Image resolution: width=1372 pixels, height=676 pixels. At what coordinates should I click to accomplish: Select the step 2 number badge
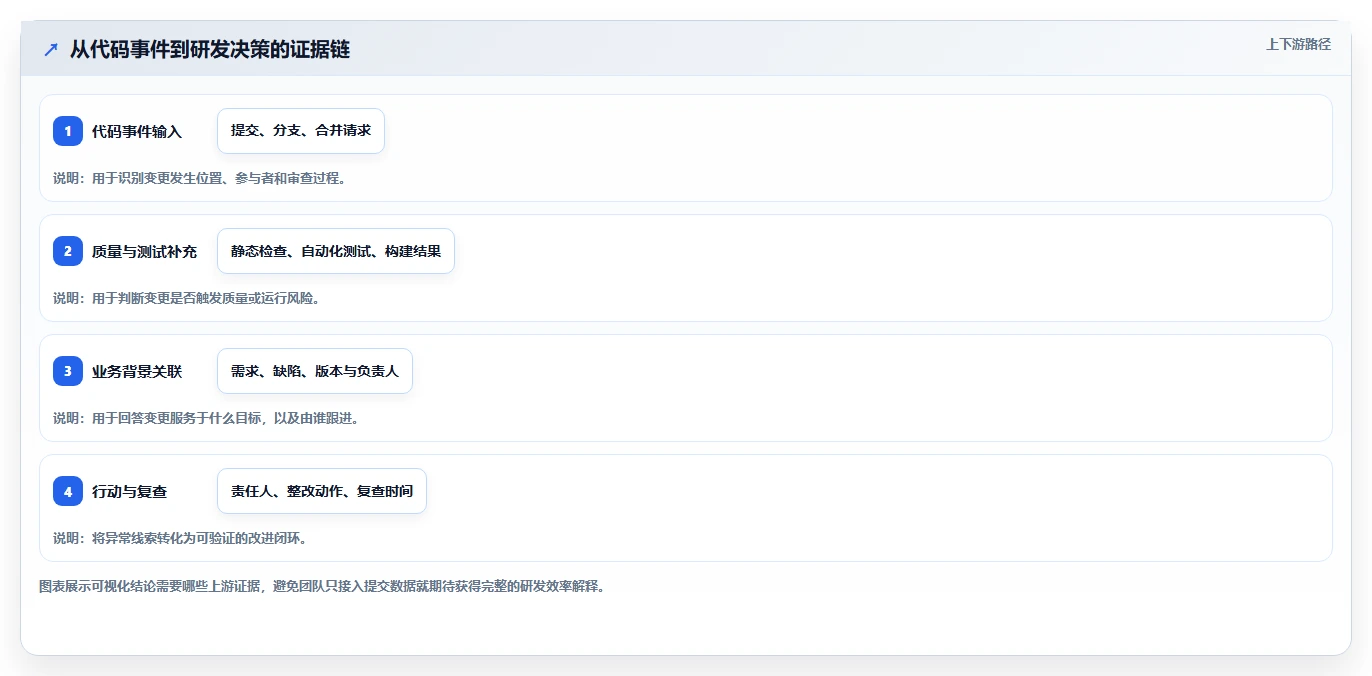68,251
